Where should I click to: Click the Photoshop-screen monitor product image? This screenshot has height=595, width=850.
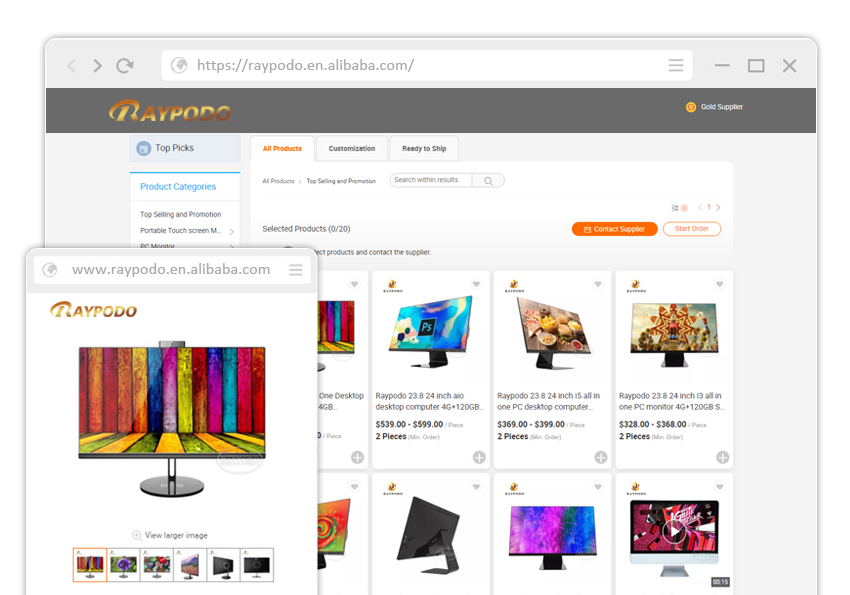[432, 331]
